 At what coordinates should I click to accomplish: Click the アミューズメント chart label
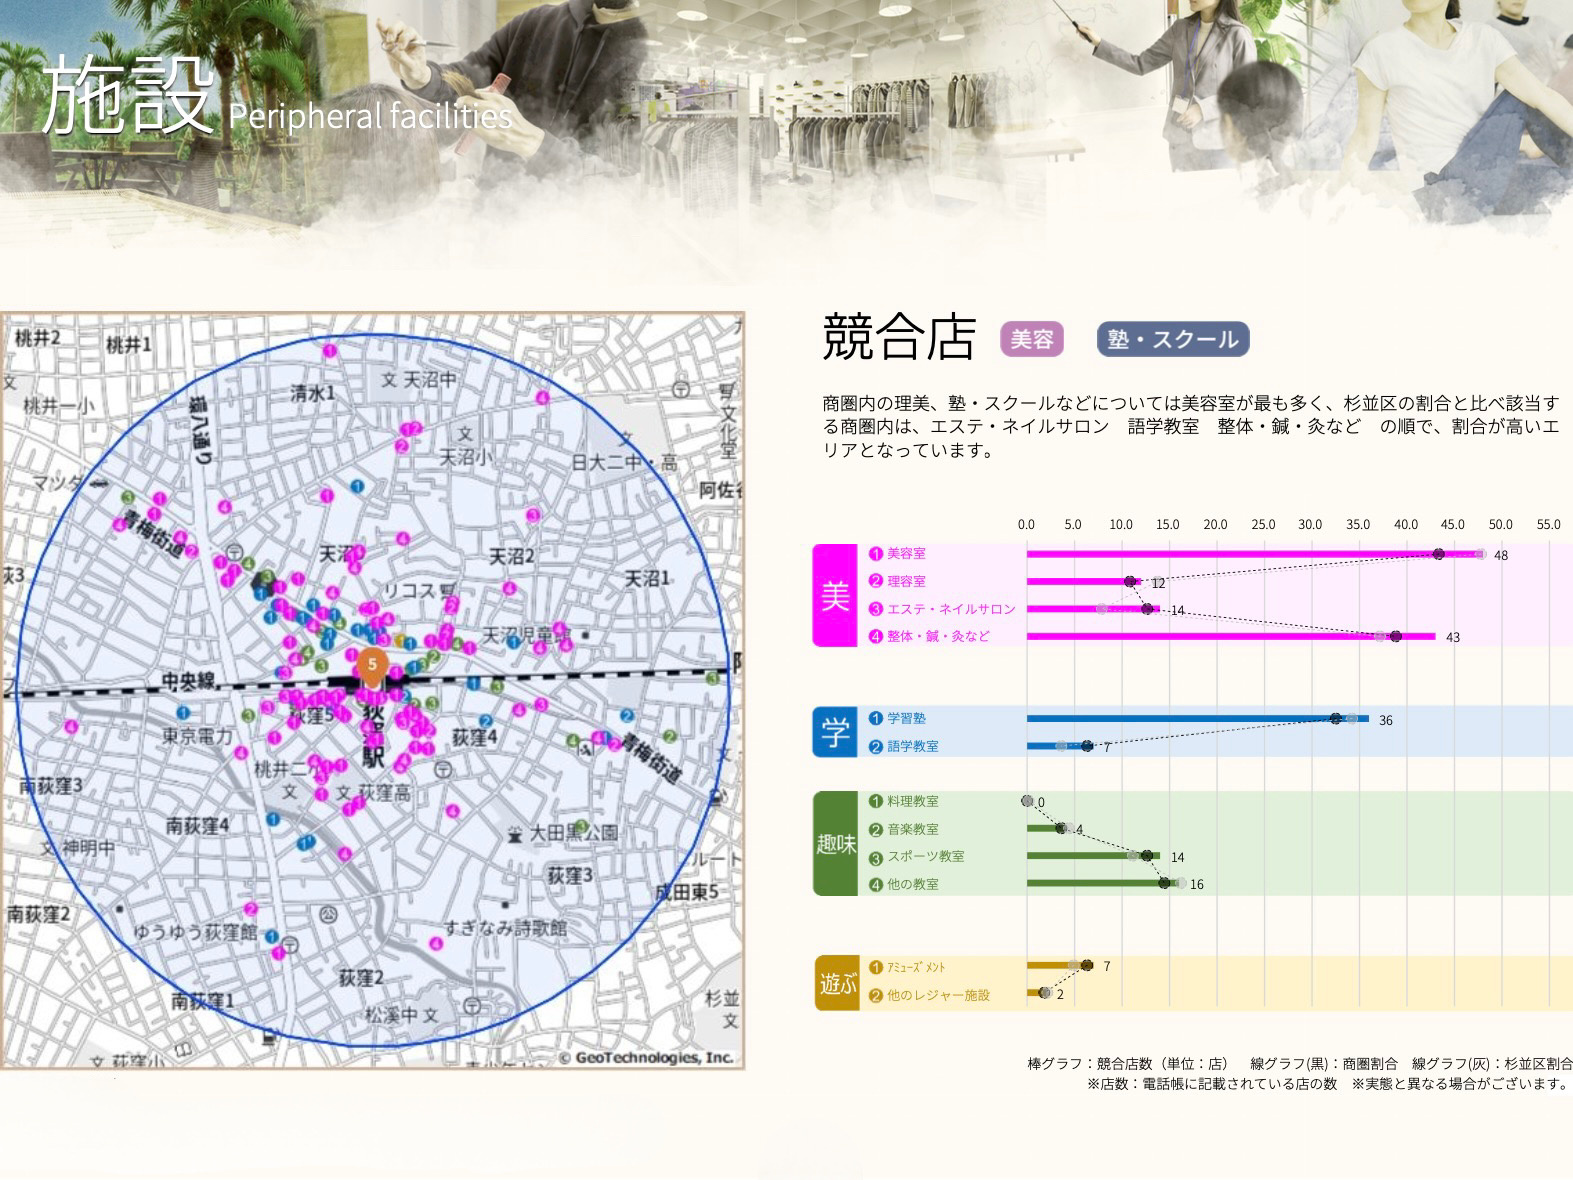(915, 967)
